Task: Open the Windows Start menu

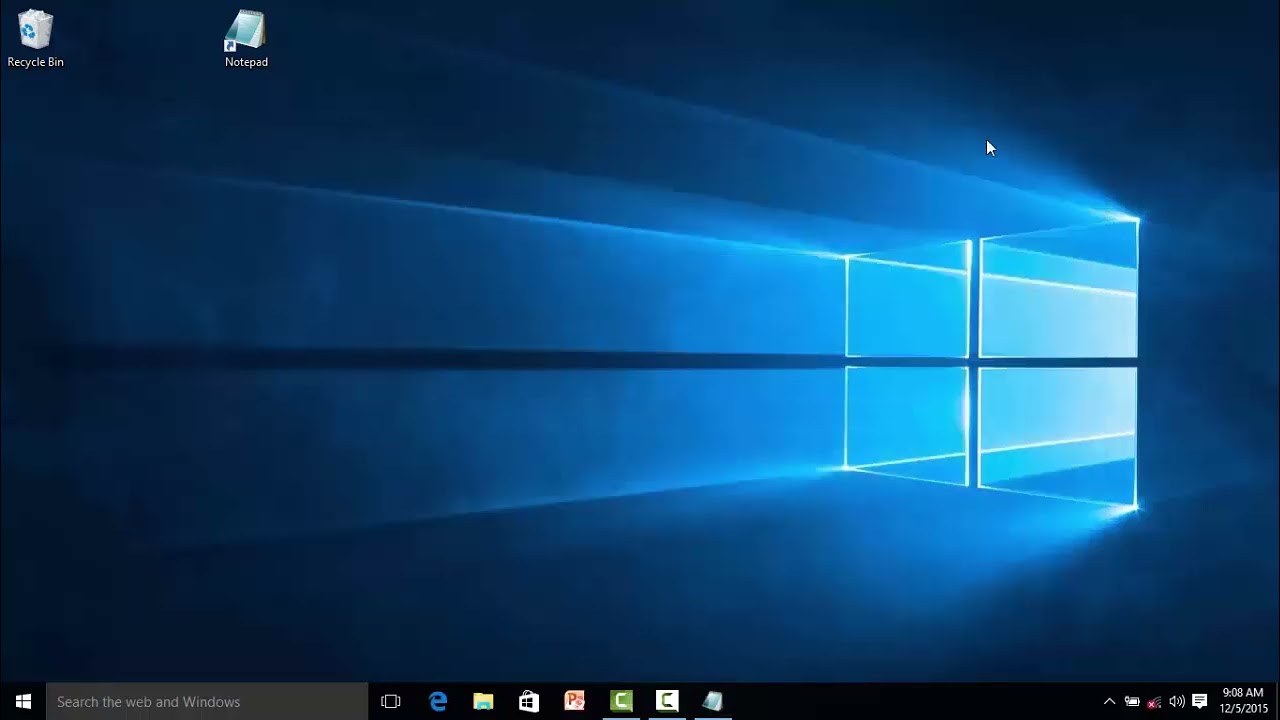Action: pyautogui.click(x=23, y=701)
